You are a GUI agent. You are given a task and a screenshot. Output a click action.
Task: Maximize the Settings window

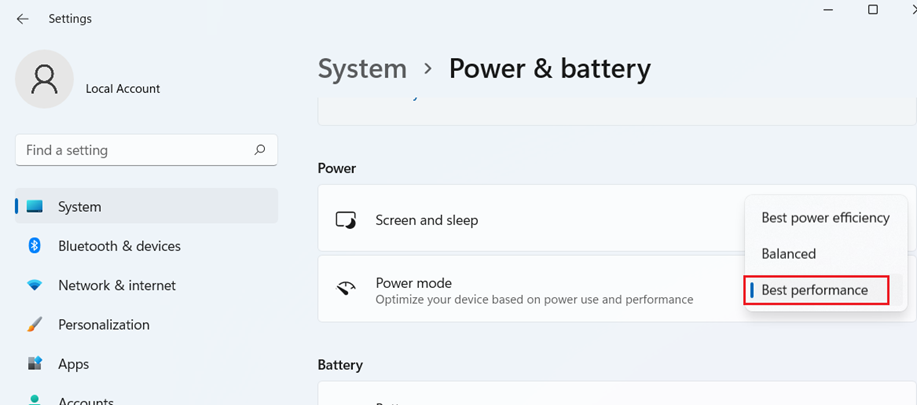point(872,10)
